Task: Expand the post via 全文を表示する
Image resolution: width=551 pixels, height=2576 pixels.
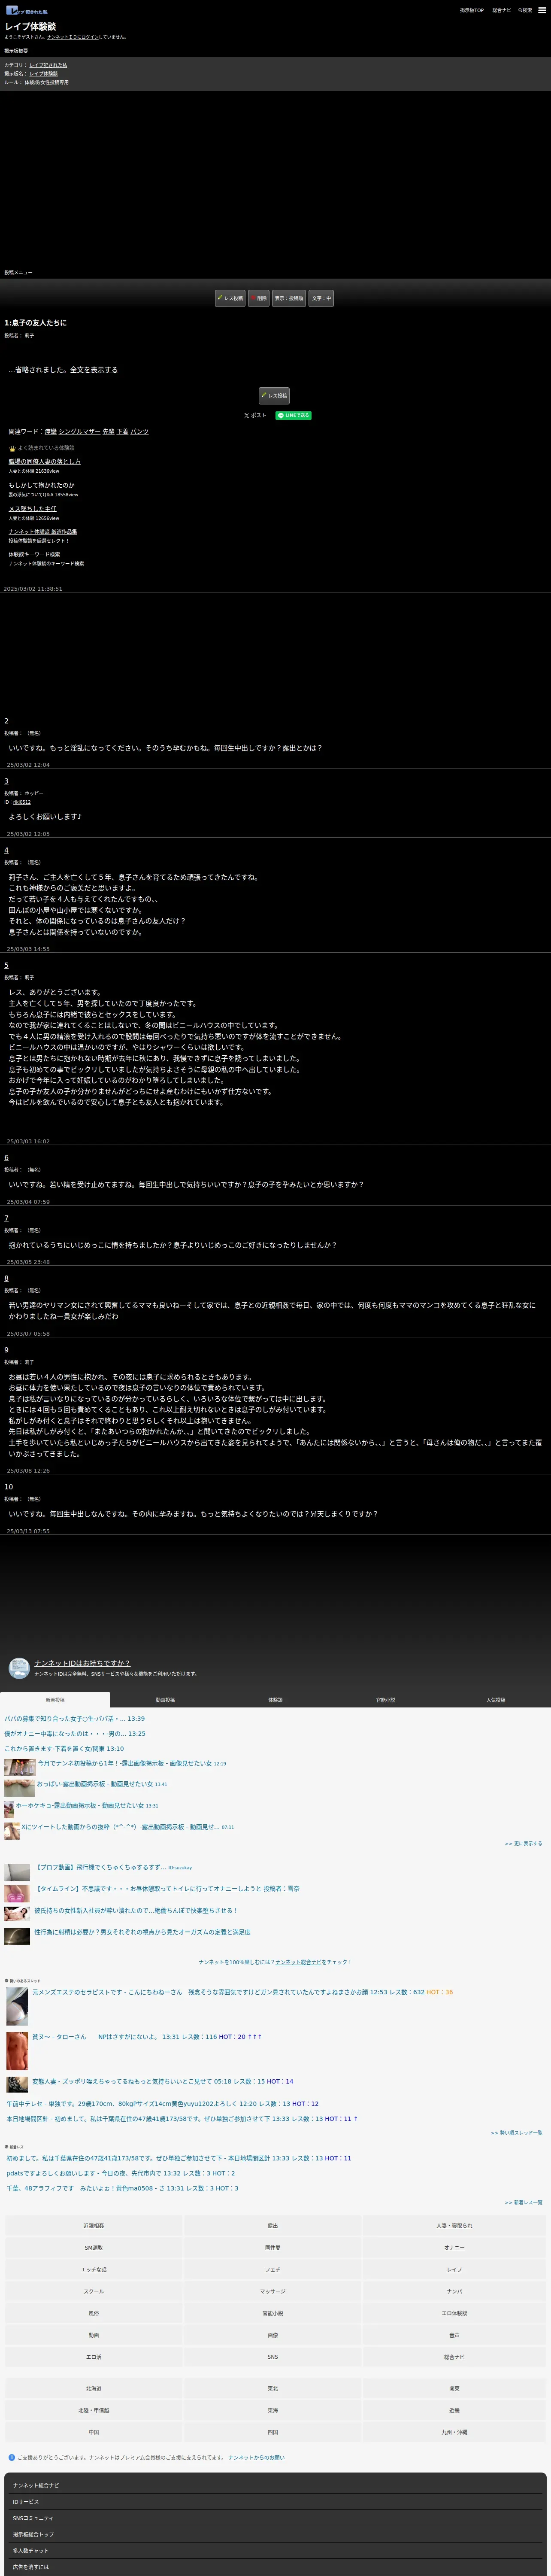Action: (x=94, y=370)
